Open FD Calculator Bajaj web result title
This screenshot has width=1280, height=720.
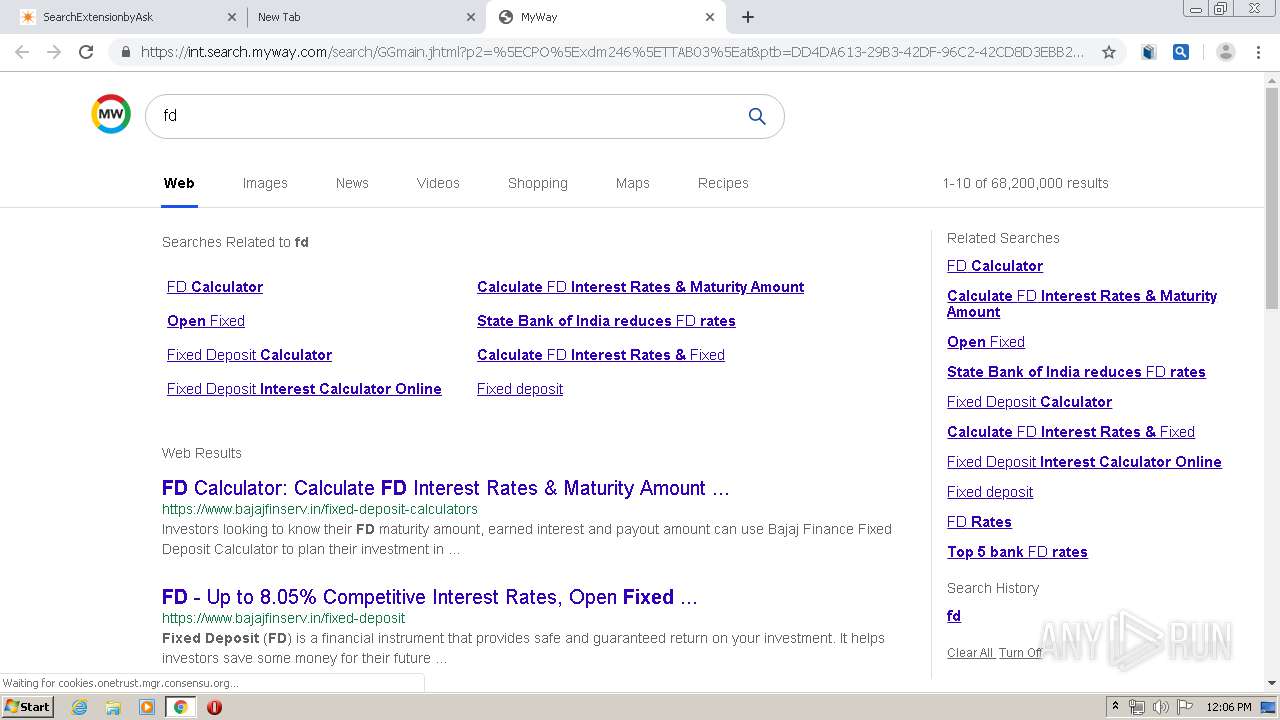pyautogui.click(x=446, y=488)
